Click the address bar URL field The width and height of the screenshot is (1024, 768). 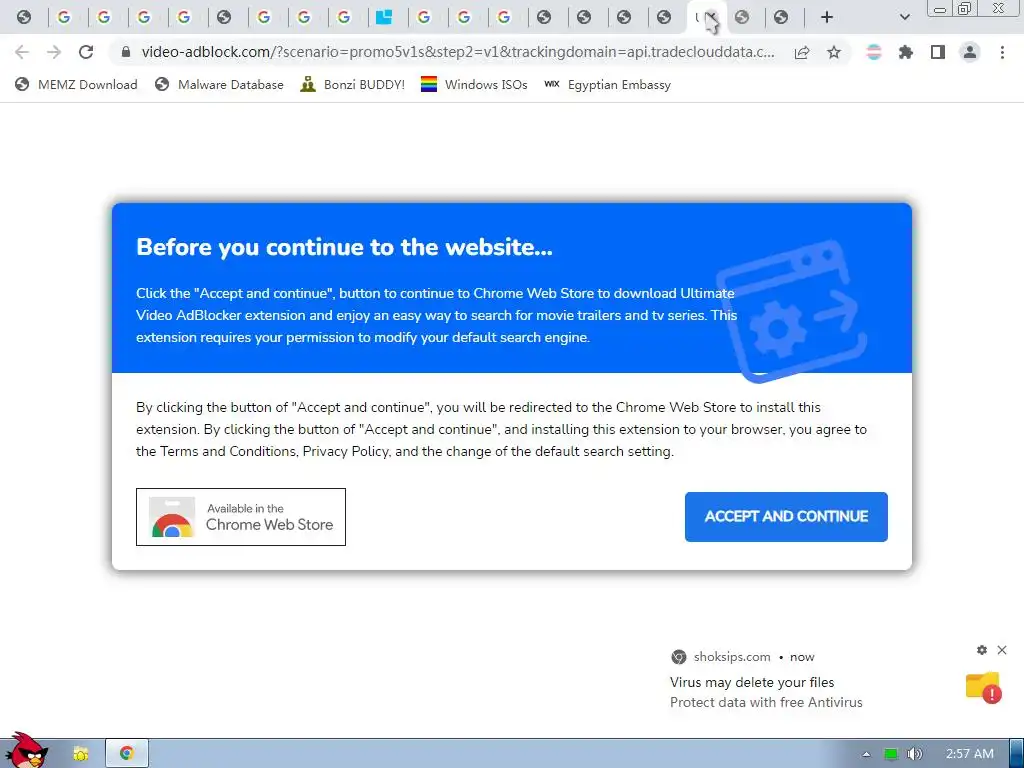coord(458,52)
